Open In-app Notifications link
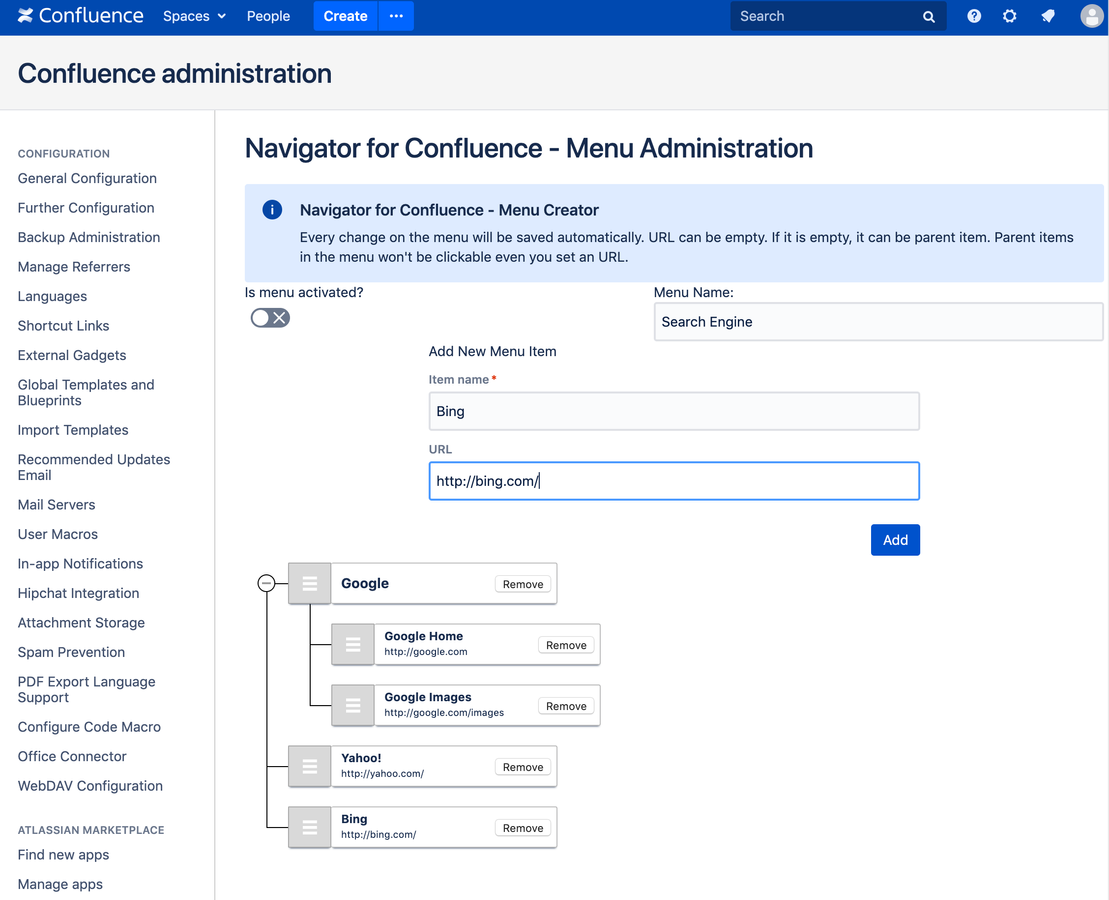Screen dimensions: 1109x900 [80, 564]
